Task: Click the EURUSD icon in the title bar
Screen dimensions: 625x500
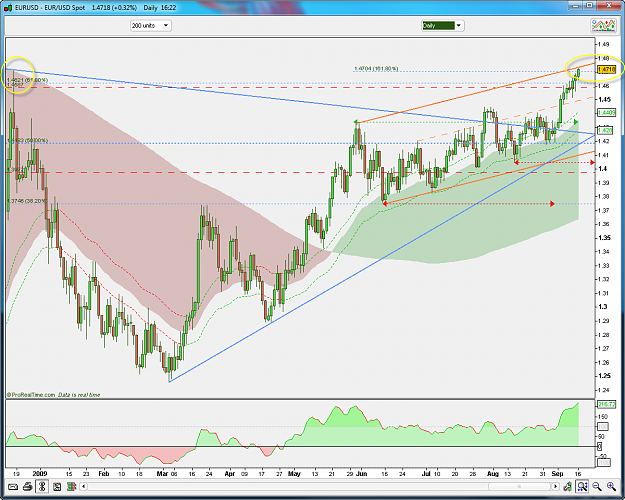Action: pos(8,8)
